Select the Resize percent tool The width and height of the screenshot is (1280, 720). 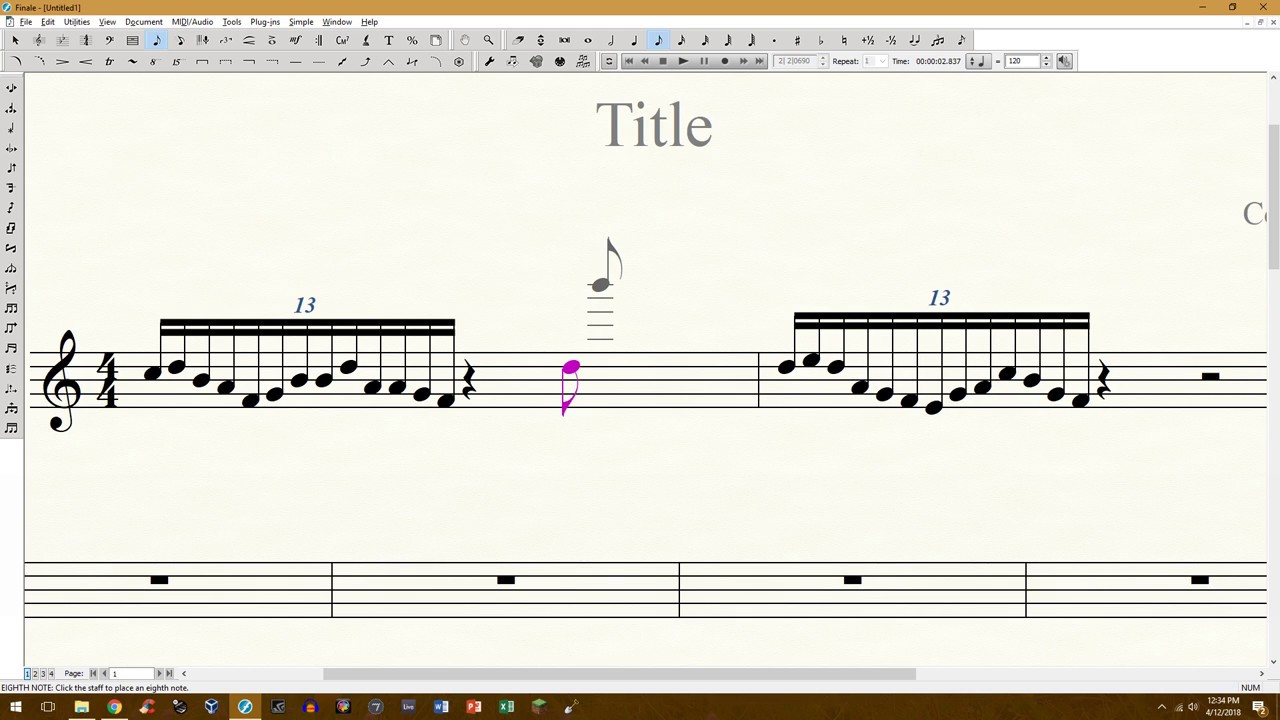click(412, 40)
